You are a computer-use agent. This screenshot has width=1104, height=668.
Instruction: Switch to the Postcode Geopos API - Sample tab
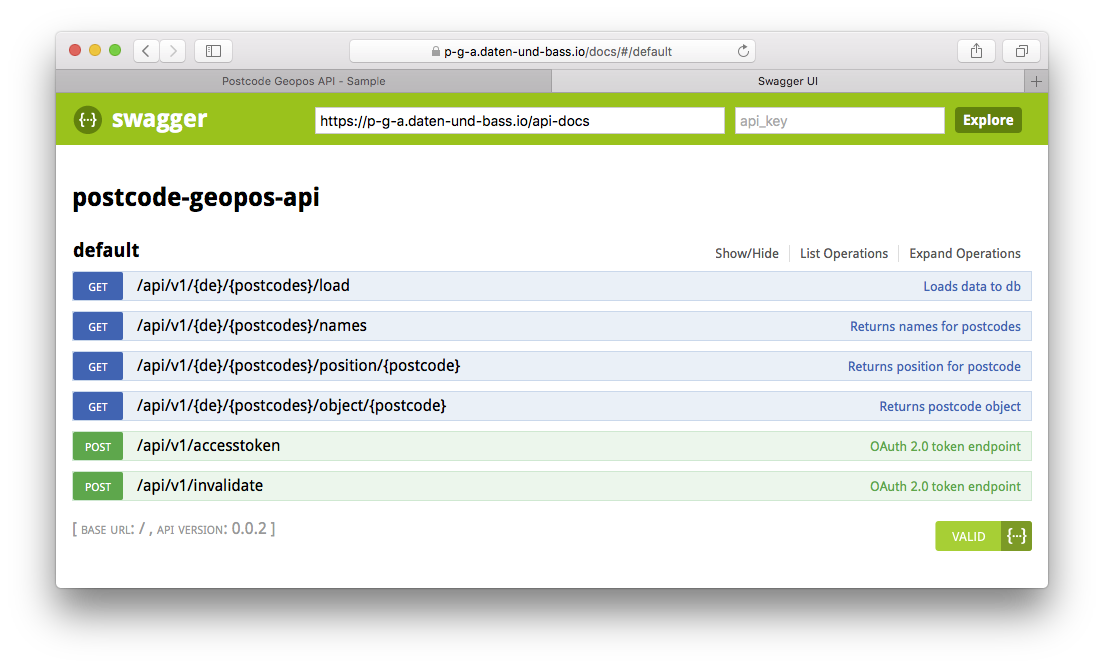(303, 81)
